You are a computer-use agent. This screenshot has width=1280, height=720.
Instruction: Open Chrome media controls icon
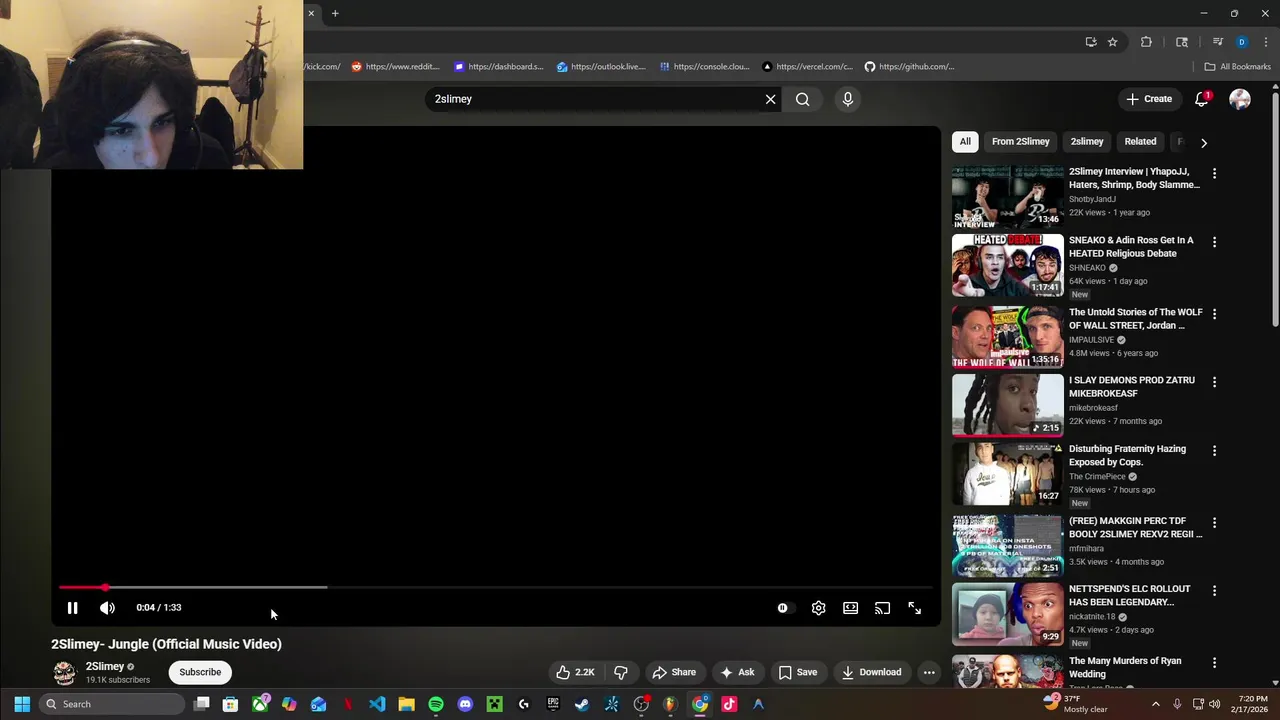[x=1217, y=42]
